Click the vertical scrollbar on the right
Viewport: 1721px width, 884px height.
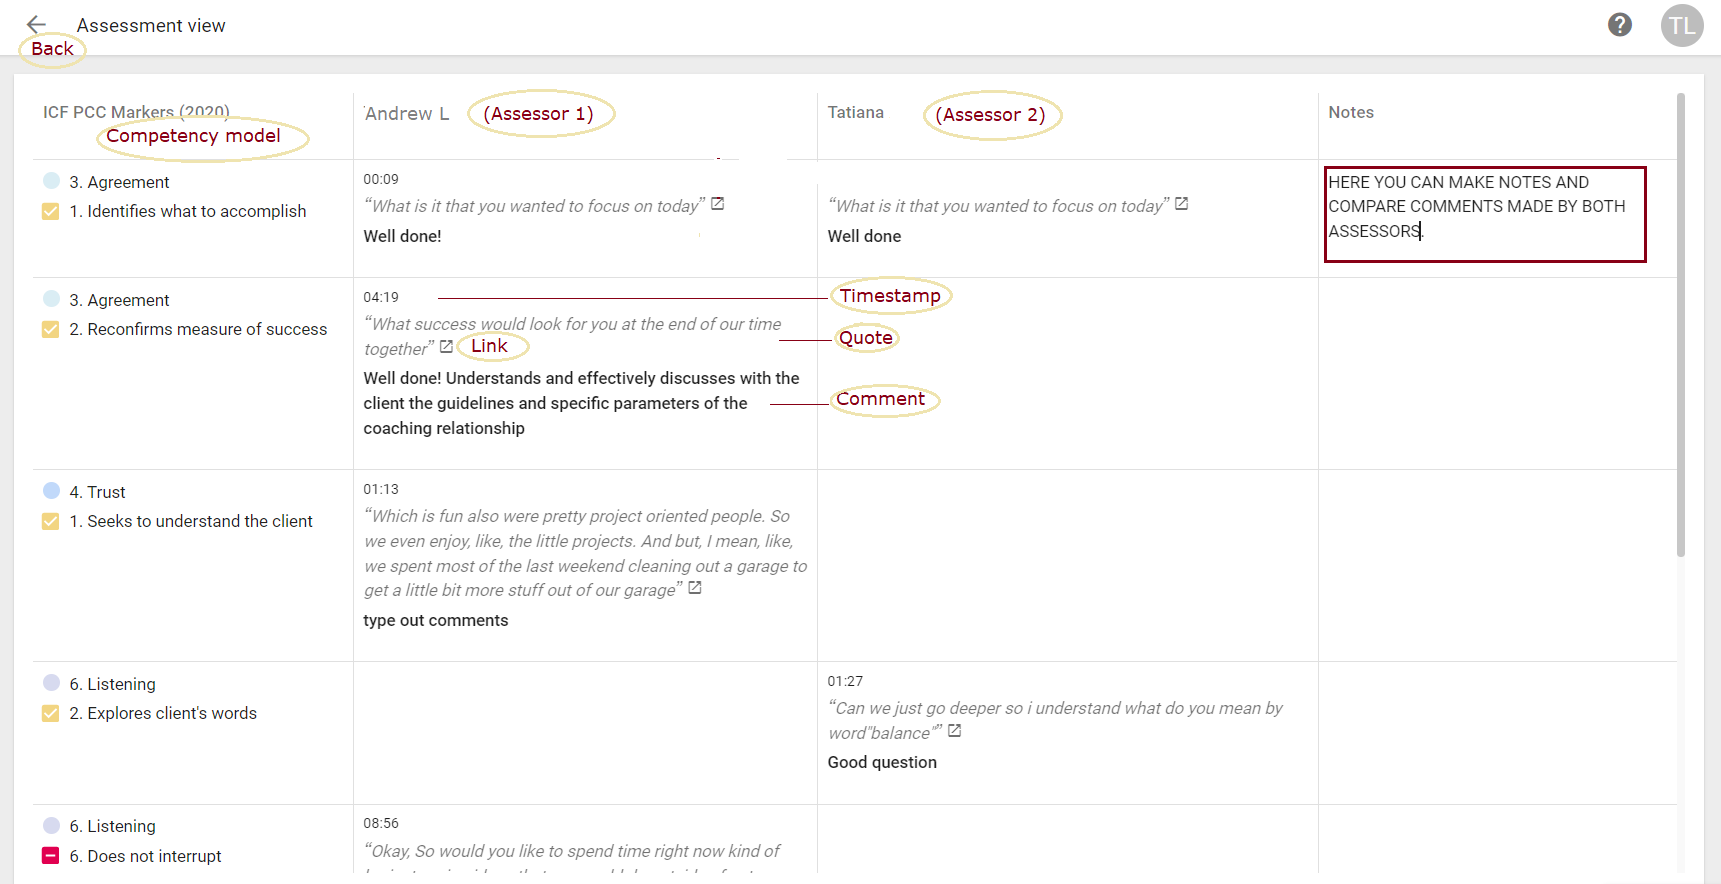[1681, 325]
